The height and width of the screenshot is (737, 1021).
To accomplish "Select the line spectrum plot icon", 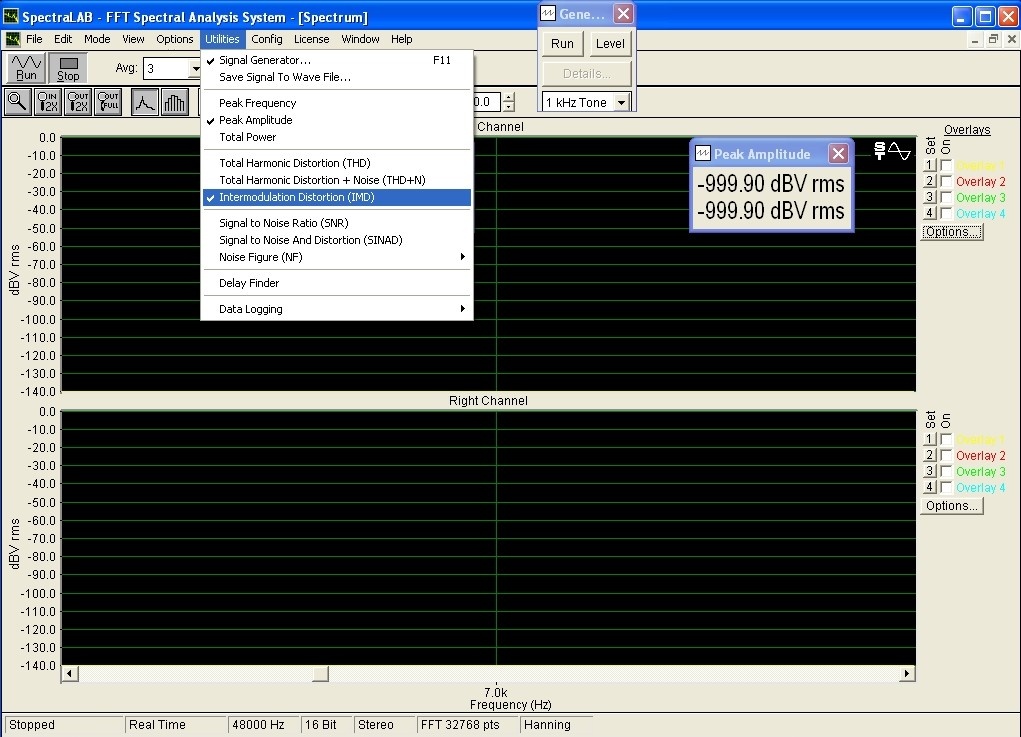I will [145, 102].
